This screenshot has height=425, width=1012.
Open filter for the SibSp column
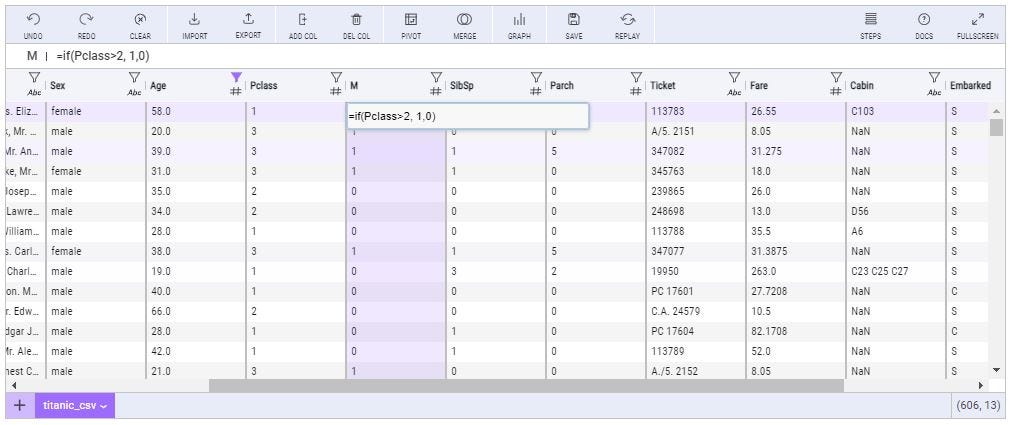click(x=536, y=78)
